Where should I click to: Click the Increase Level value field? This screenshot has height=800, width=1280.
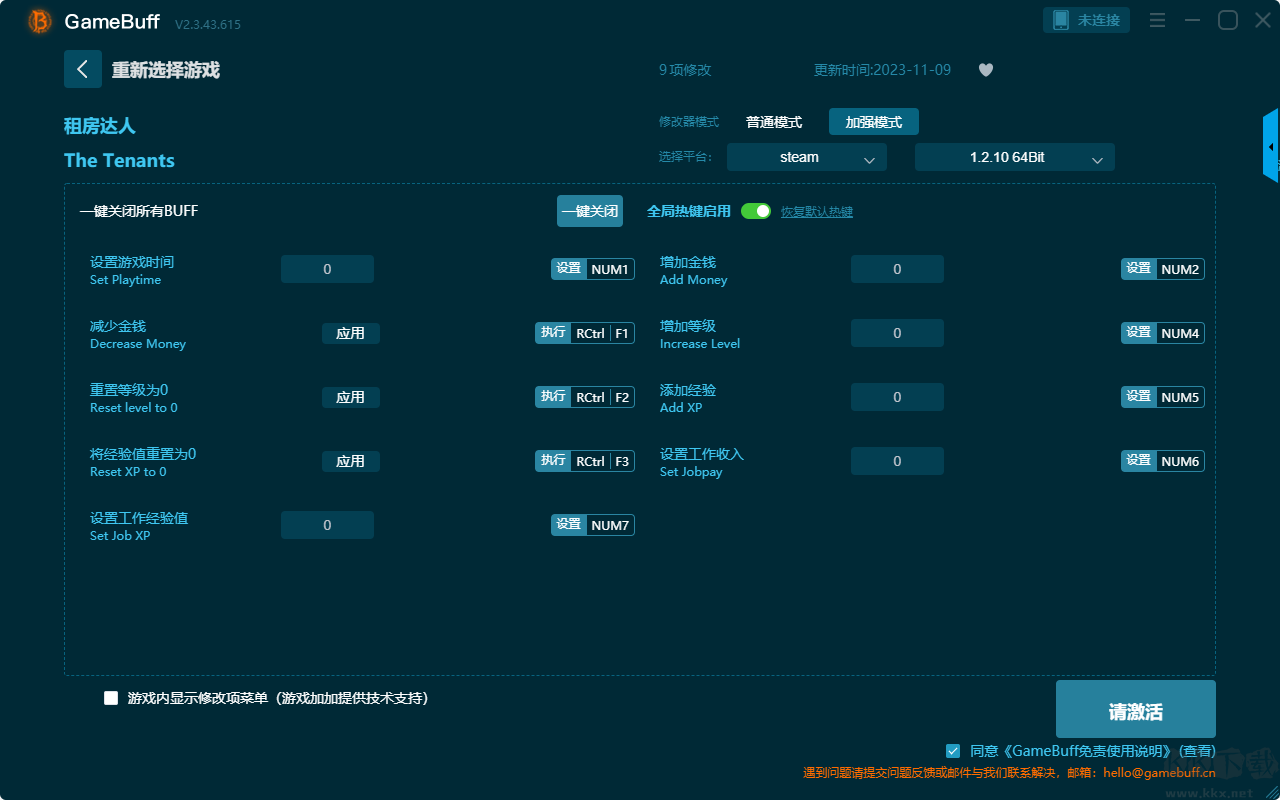tap(897, 333)
